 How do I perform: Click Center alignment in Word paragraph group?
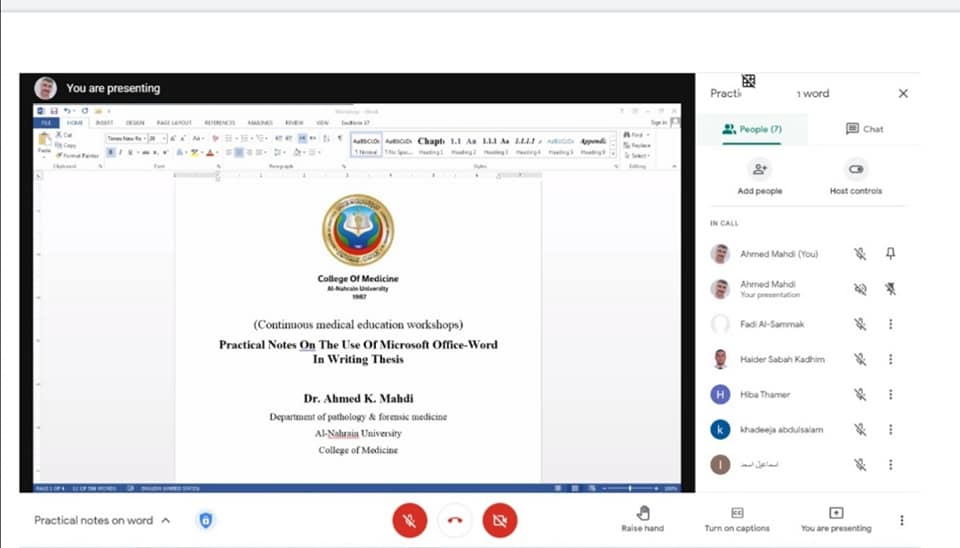pos(239,152)
